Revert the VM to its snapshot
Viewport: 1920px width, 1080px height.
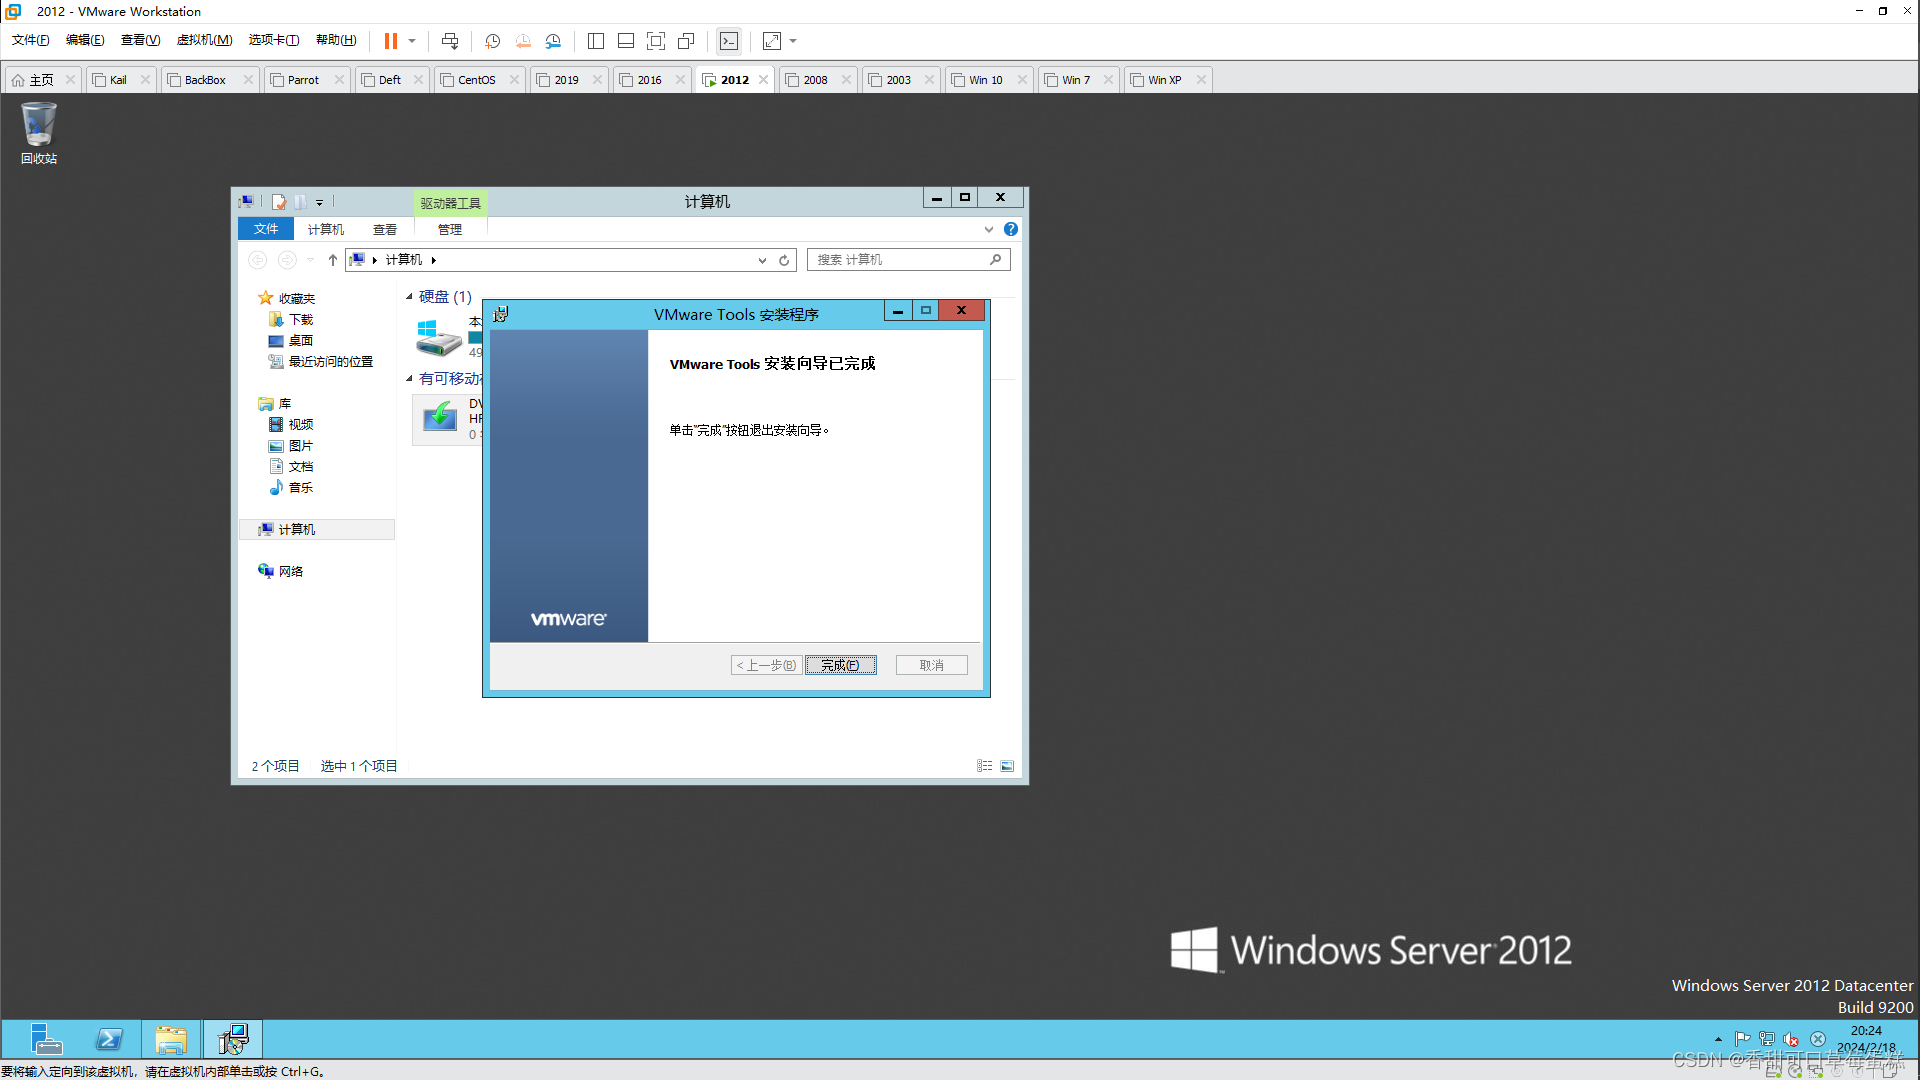(523, 41)
